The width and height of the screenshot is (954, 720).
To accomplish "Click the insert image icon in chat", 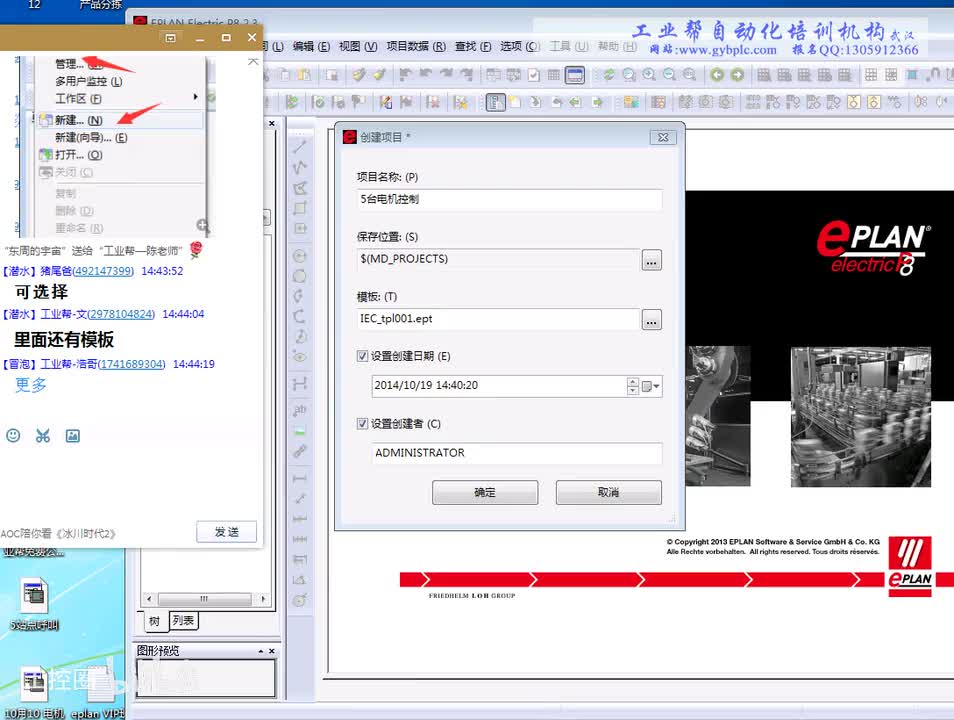I will coord(72,436).
